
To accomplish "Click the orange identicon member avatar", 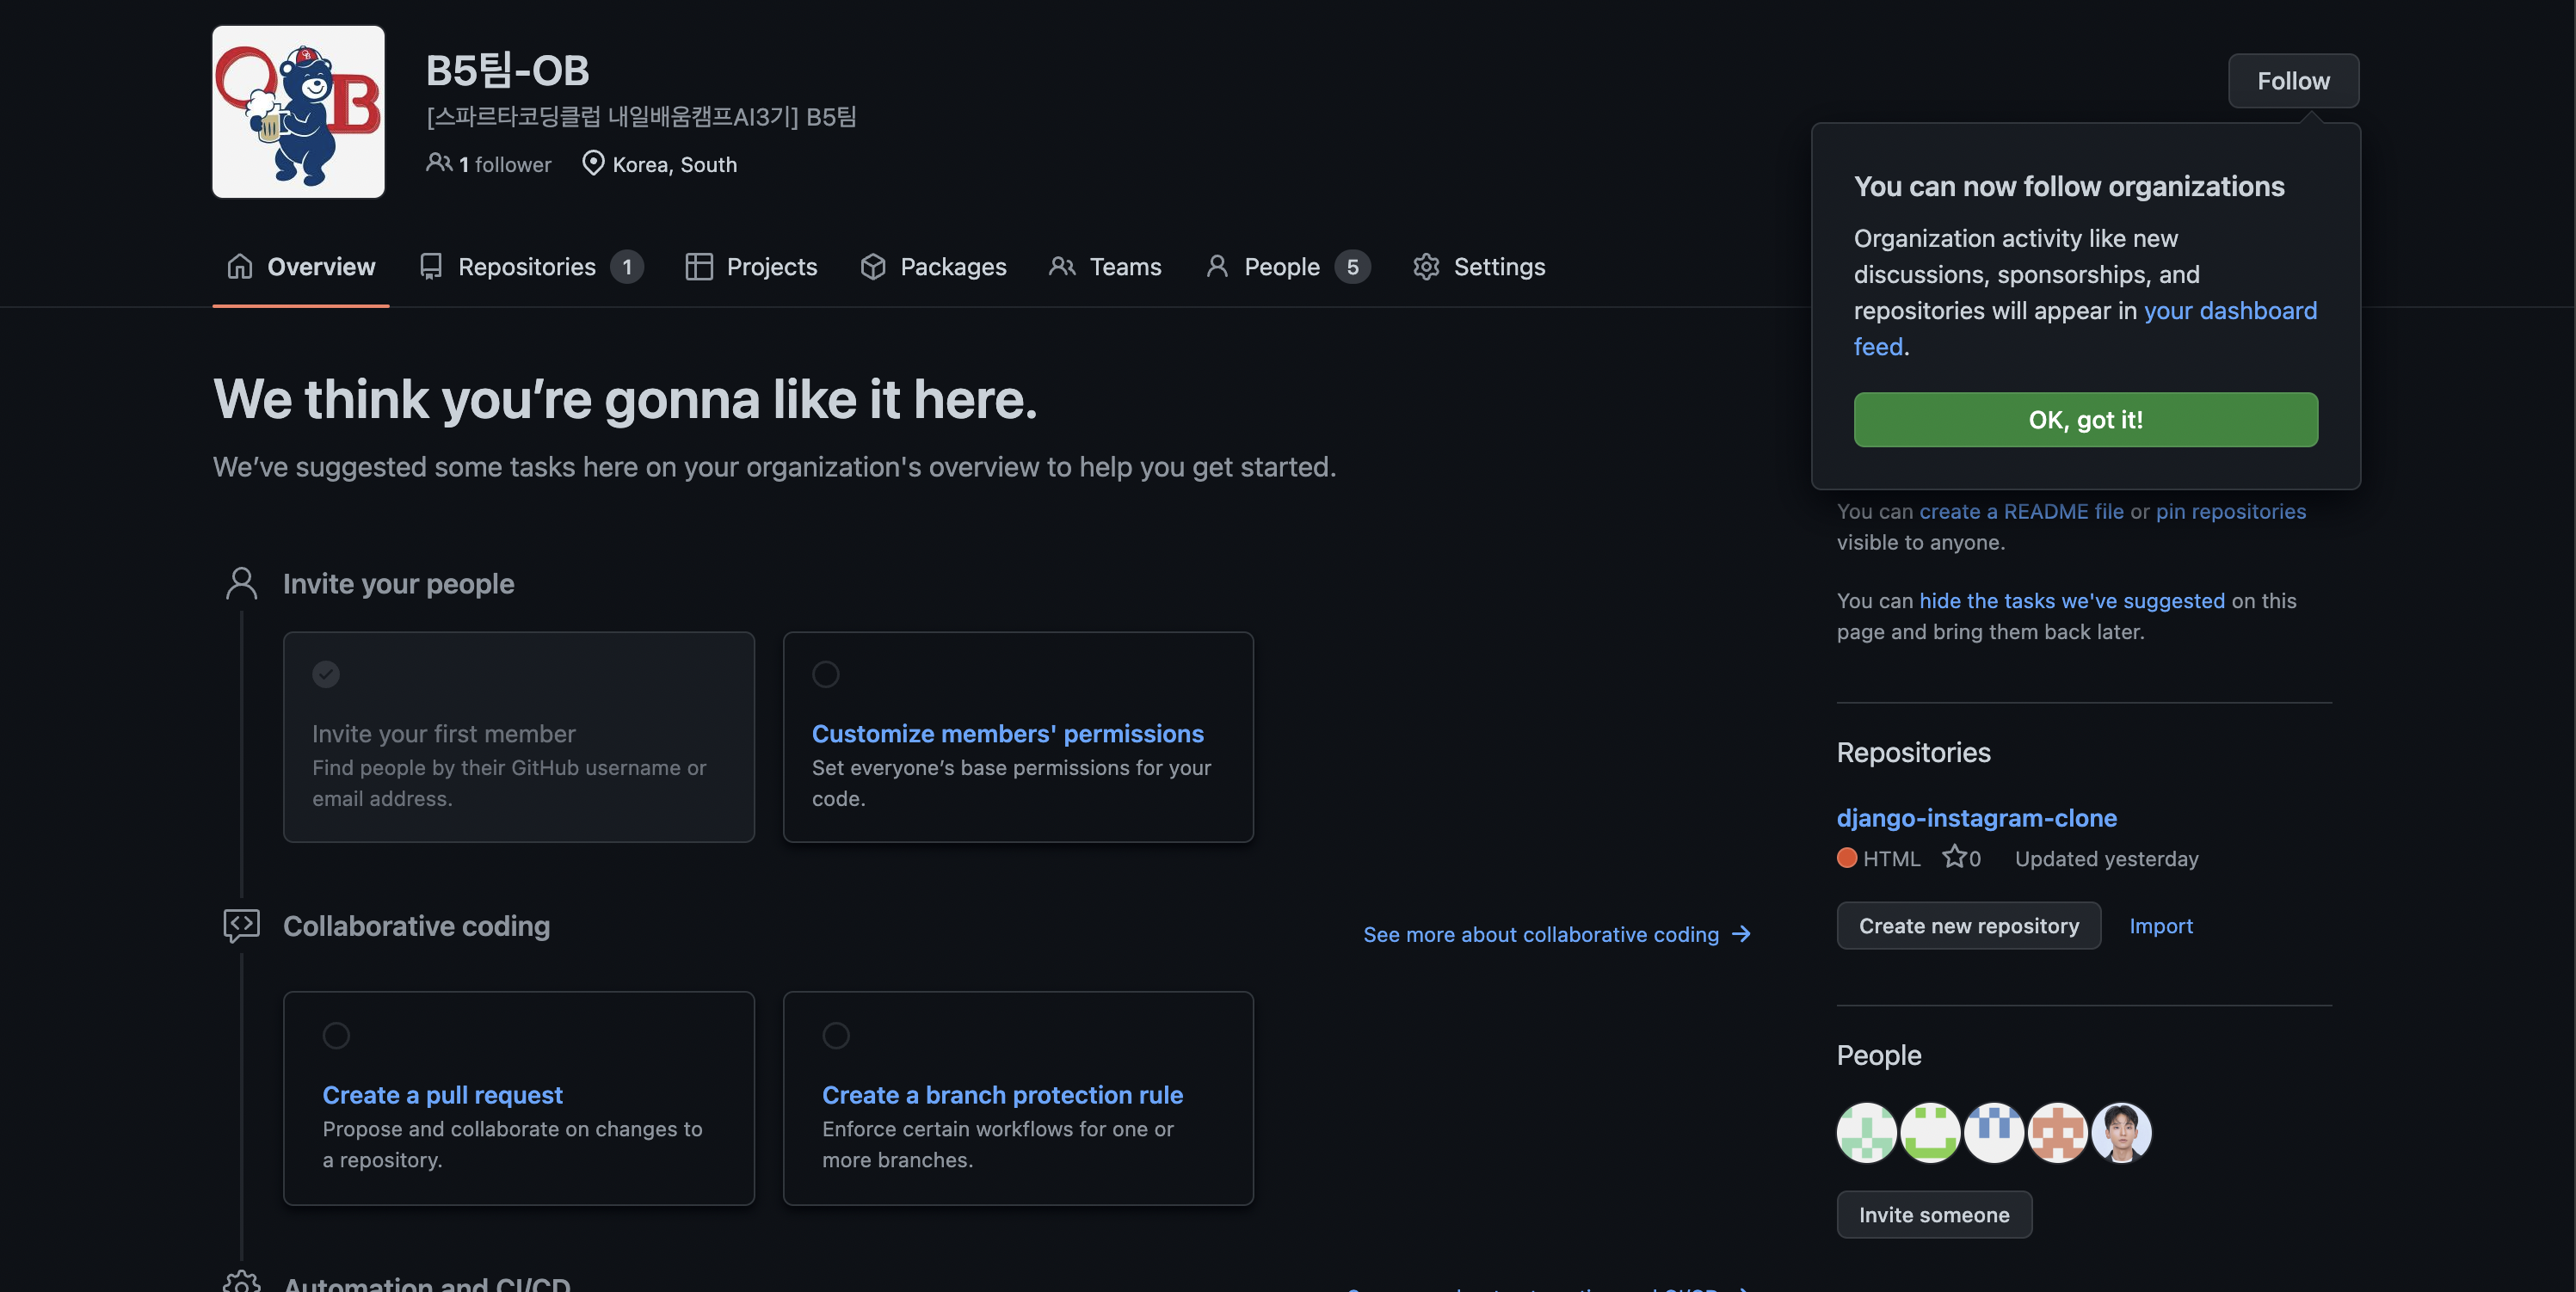I will click(2057, 1132).
